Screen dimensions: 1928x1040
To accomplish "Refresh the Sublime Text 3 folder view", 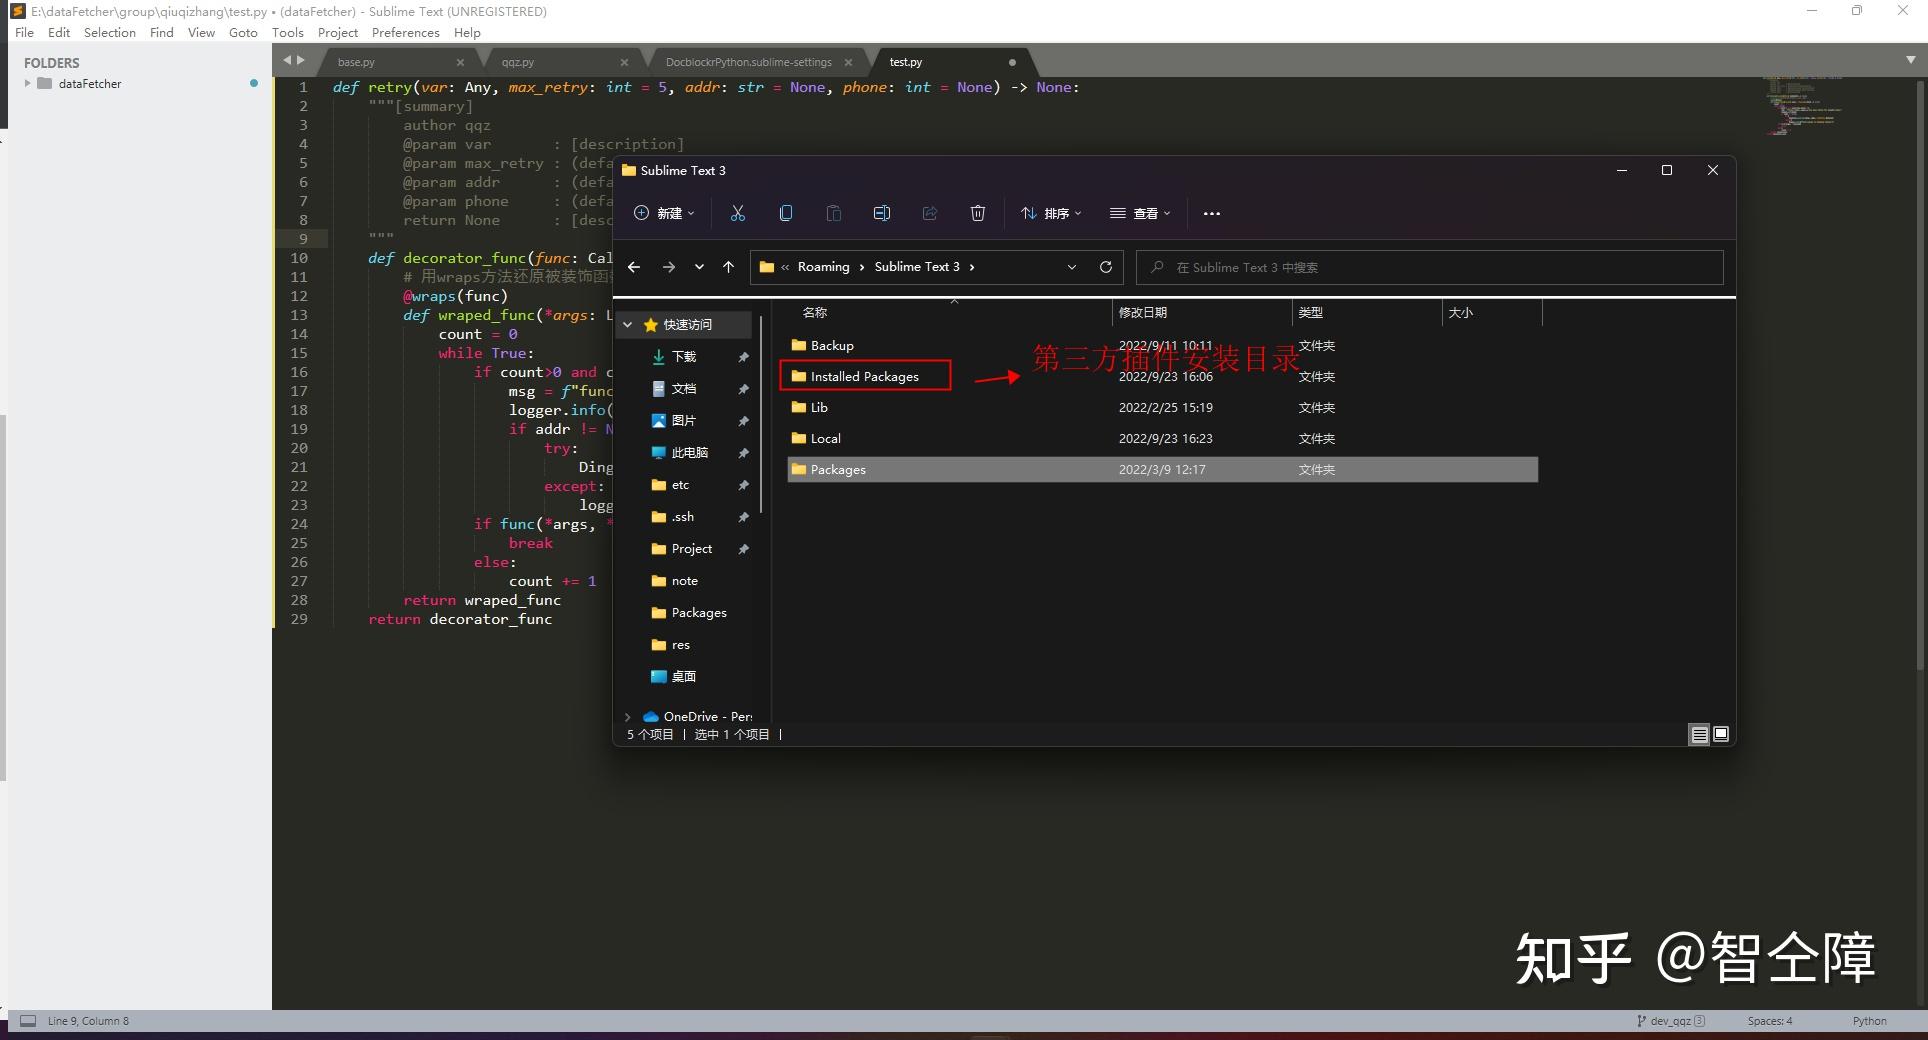I will click(1106, 267).
